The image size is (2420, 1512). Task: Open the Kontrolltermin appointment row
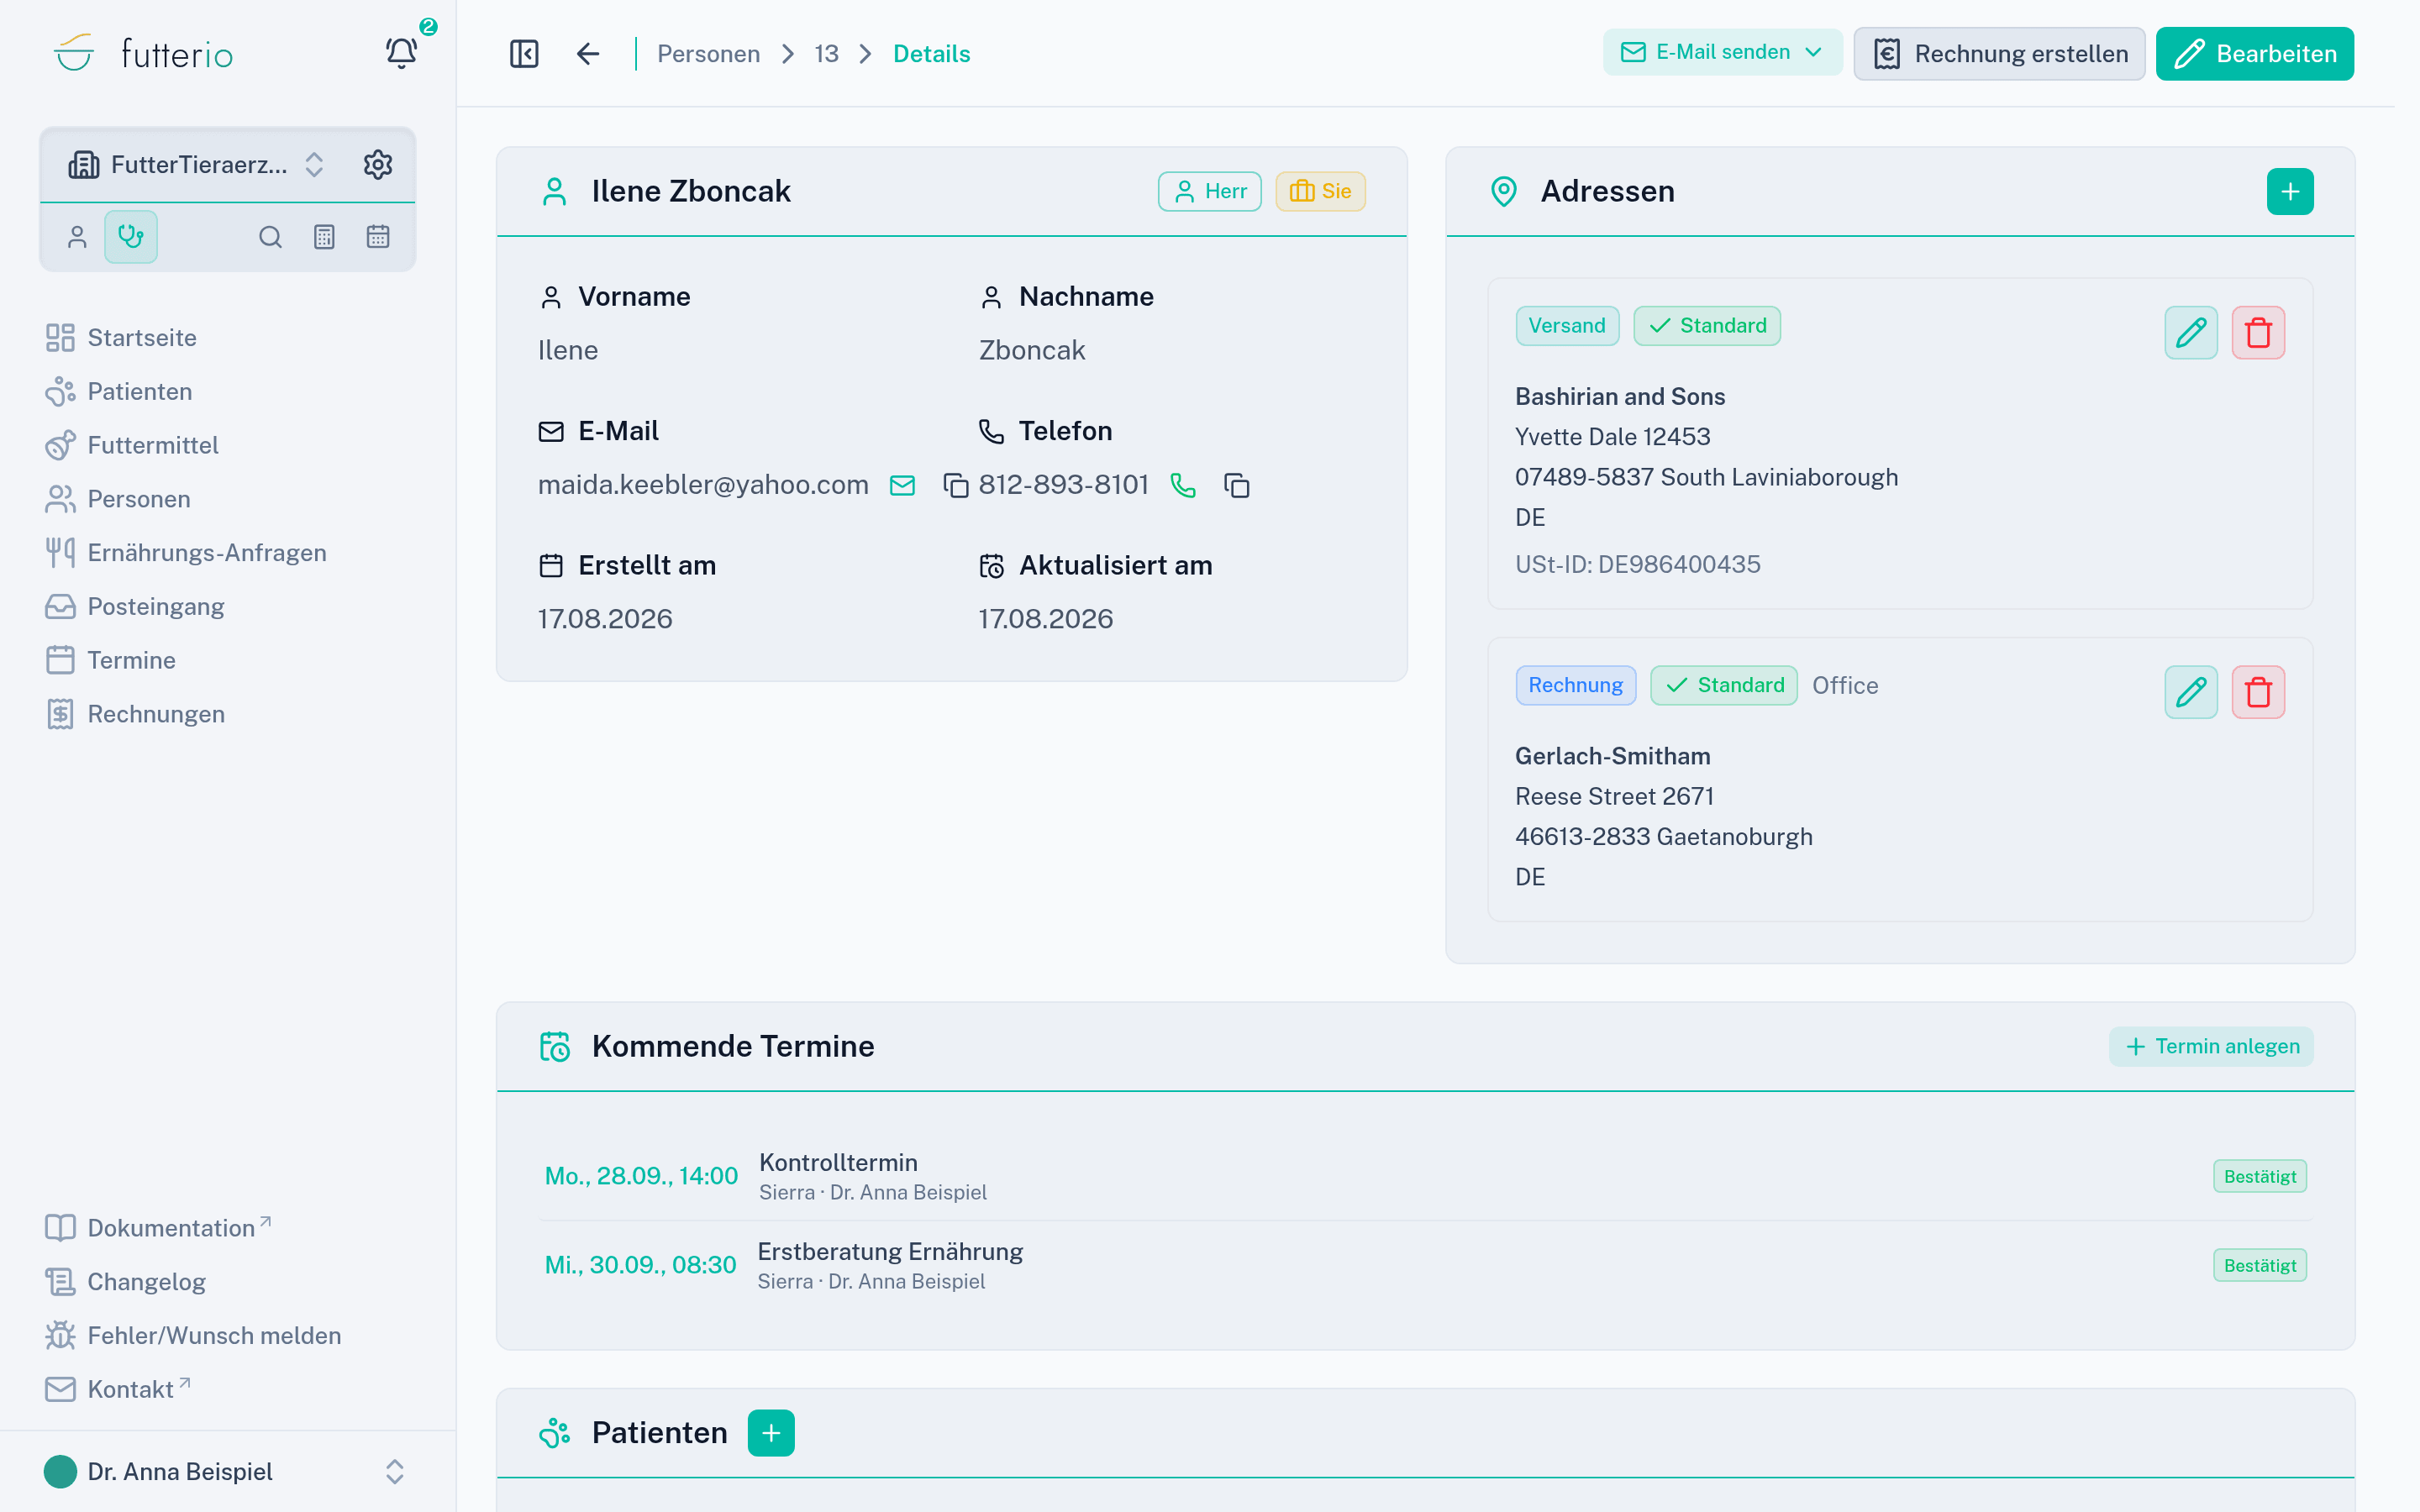[1425, 1176]
